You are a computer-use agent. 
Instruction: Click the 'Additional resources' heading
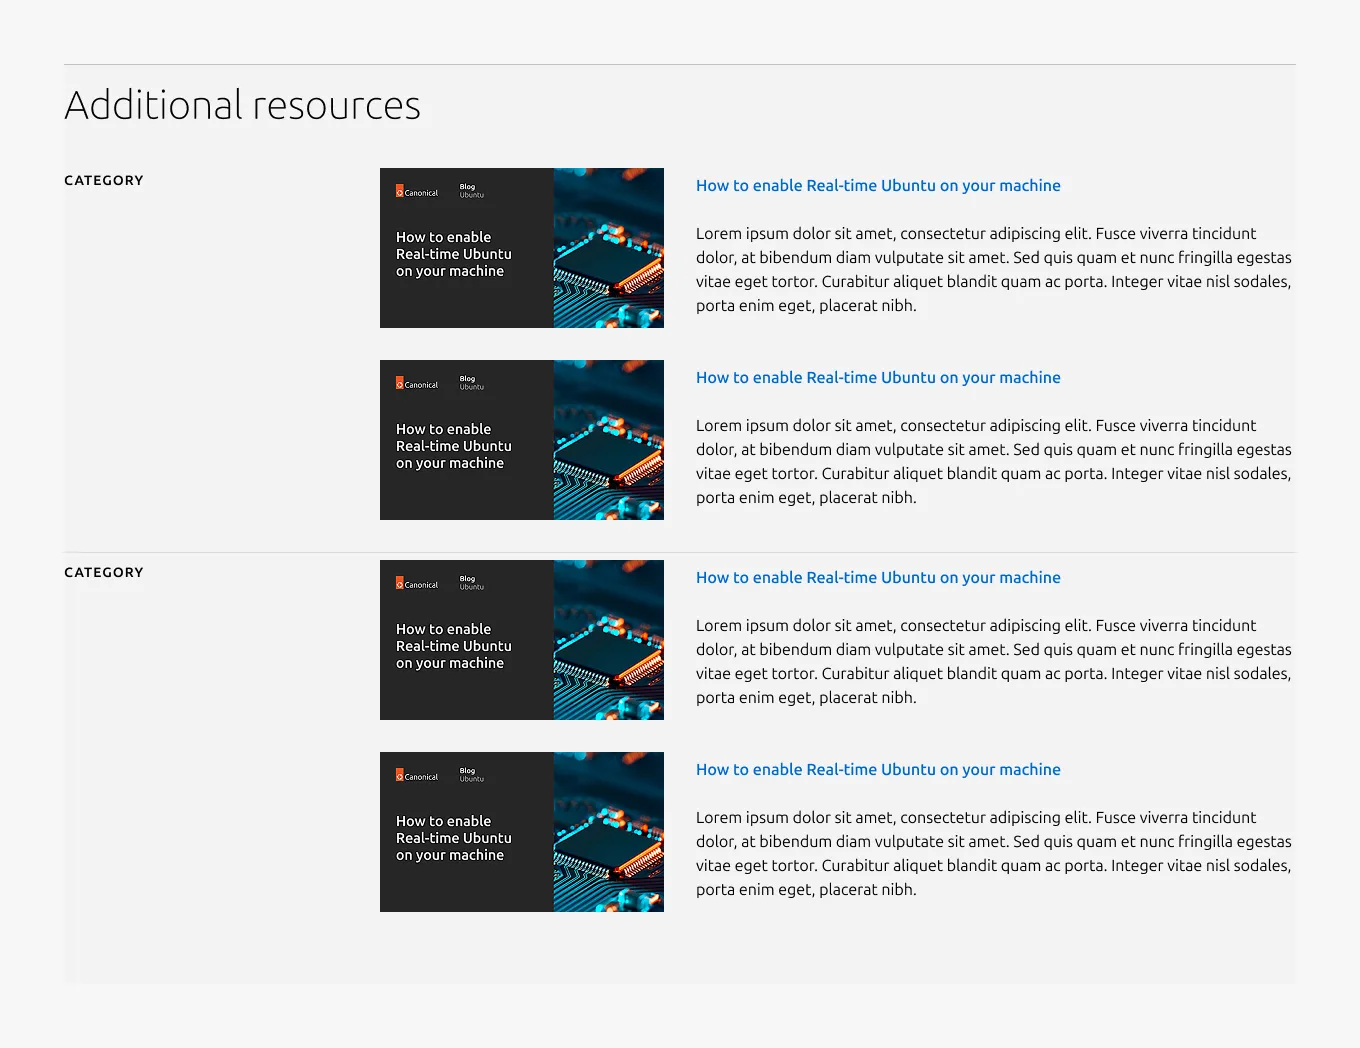243,105
